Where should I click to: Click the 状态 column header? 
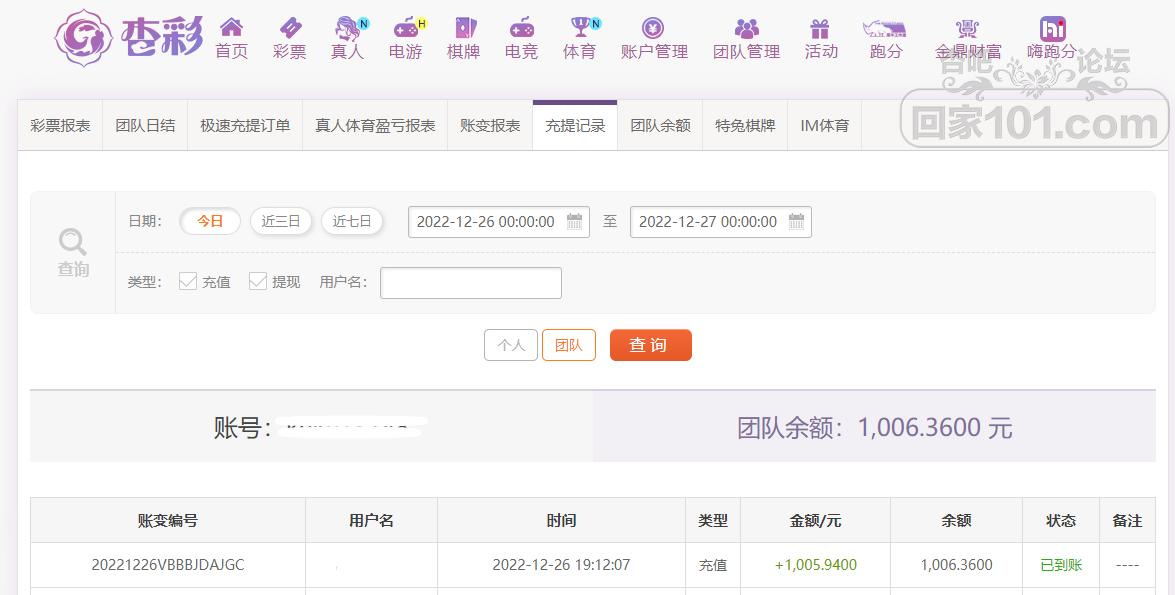pos(1061,520)
